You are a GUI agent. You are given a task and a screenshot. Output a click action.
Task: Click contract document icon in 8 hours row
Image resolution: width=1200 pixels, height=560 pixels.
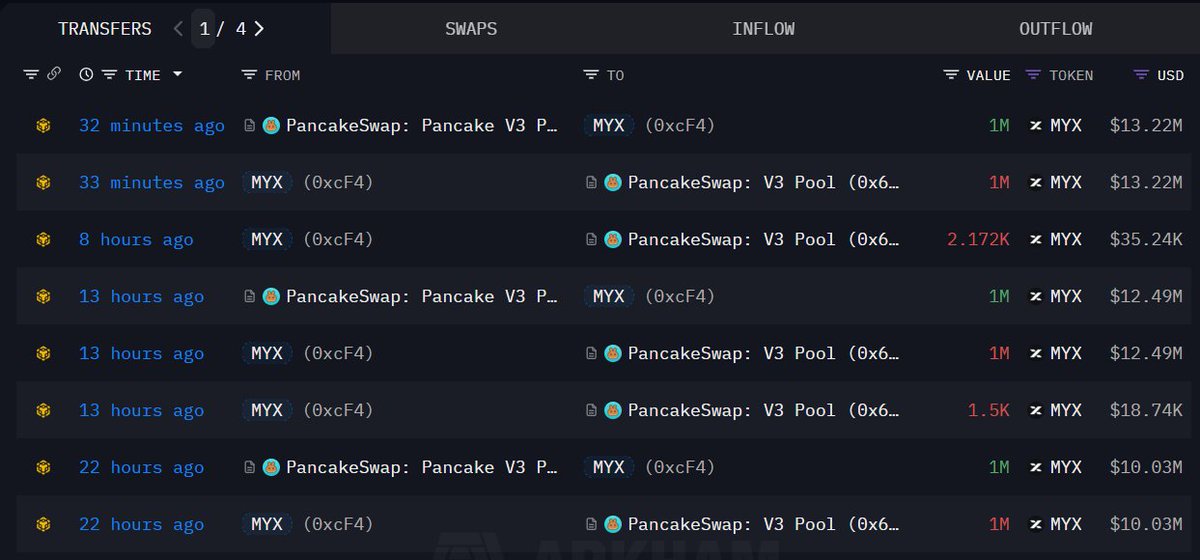click(x=591, y=240)
